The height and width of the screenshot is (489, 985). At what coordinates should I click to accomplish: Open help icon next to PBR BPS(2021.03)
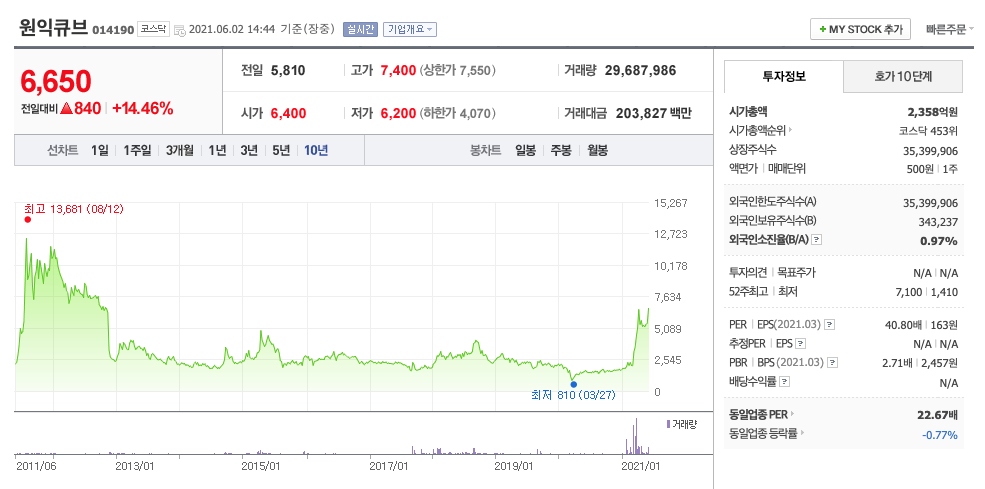[833, 363]
